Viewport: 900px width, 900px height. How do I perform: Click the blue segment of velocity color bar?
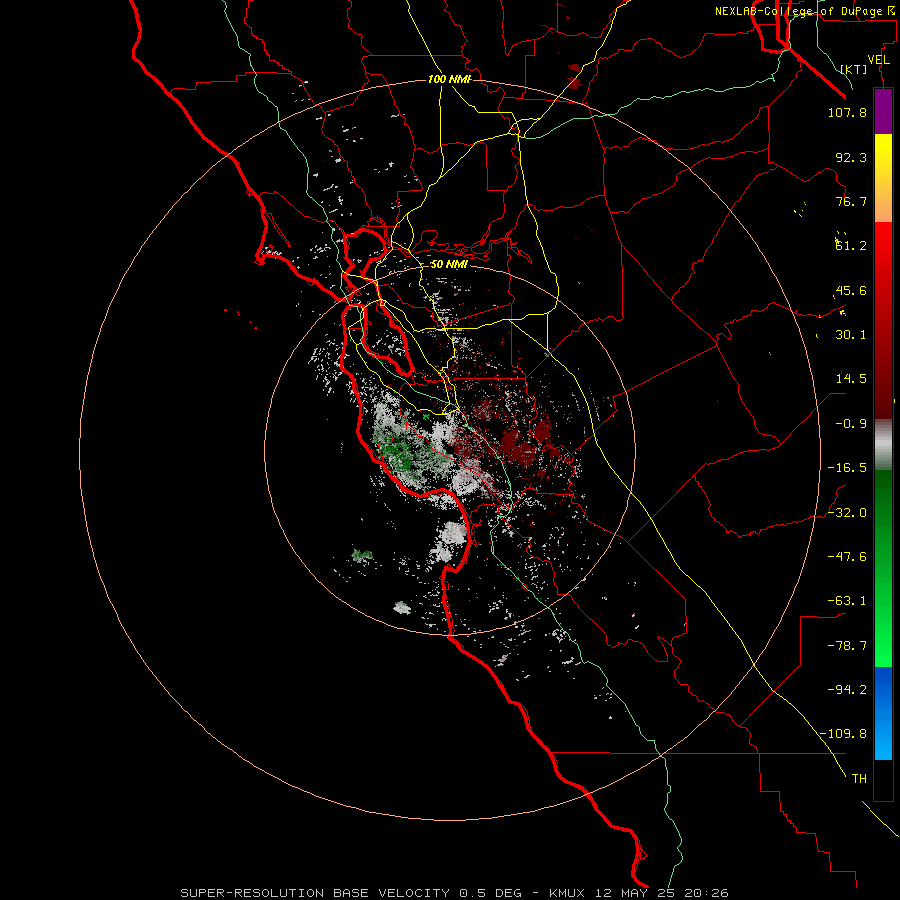pos(883,713)
